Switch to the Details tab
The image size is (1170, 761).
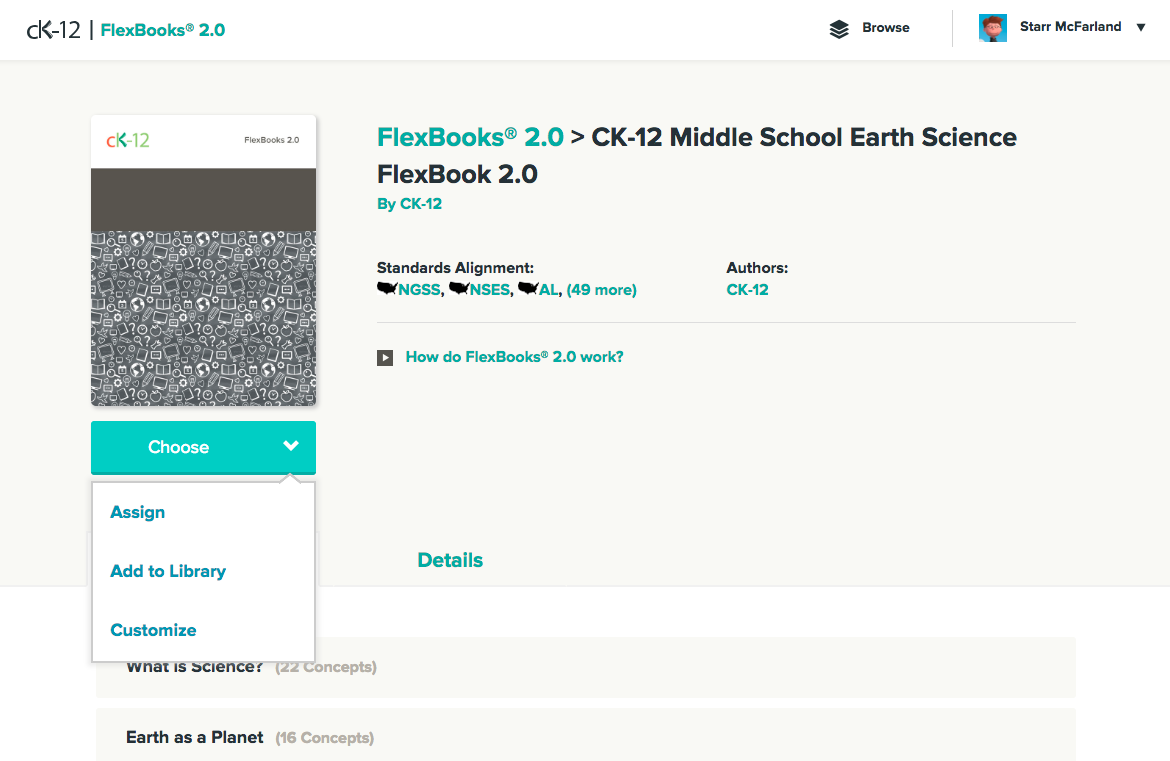[450, 560]
